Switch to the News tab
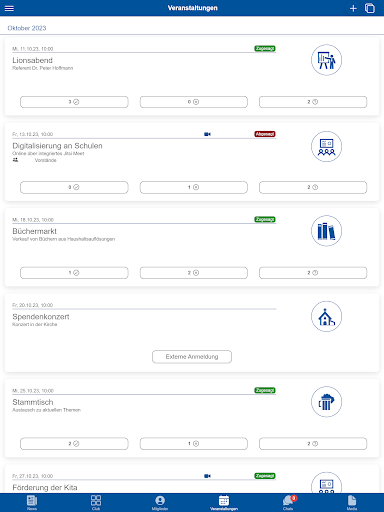The width and height of the screenshot is (384, 512). pos(32,503)
